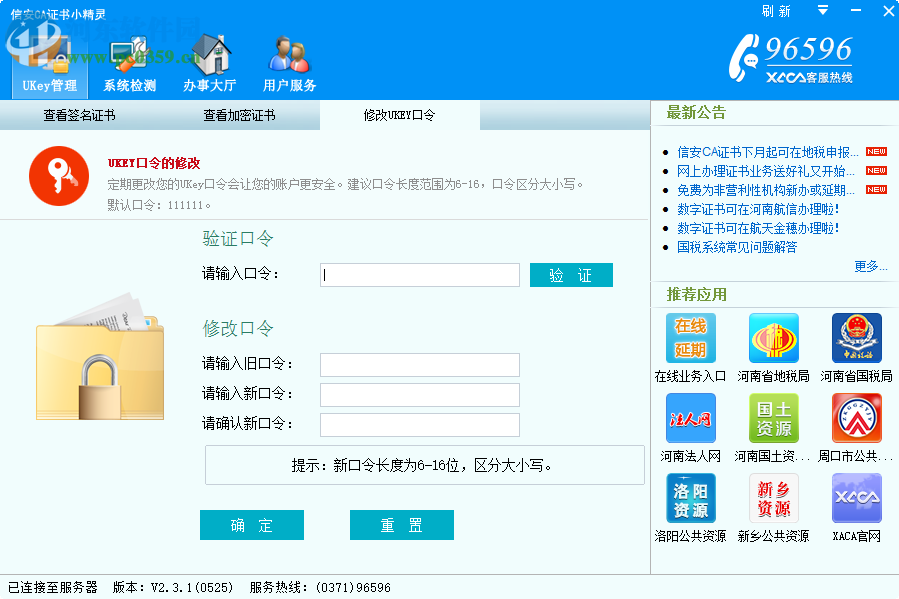Viewport: 899px width, 599px height.
Task: Open the UKey管理 section
Action: pyautogui.click(x=50, y=65)
